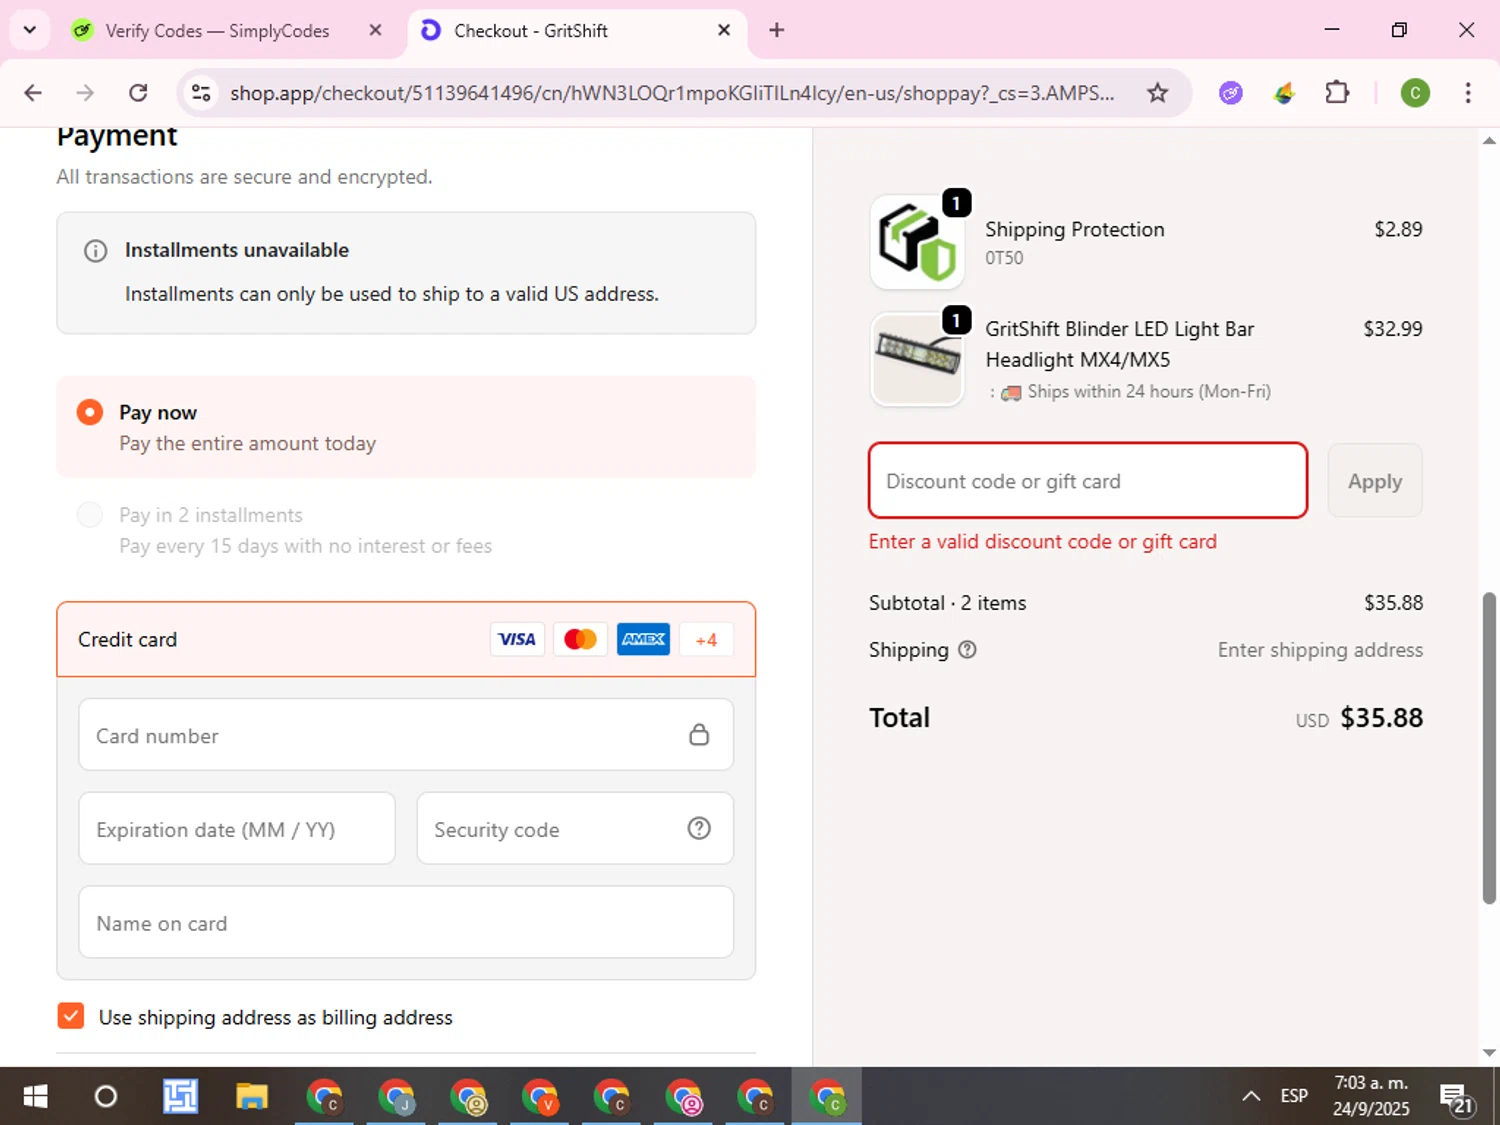Click Ships within 24 hours (Mon-Fri) text

click(x=1149, y=392)
